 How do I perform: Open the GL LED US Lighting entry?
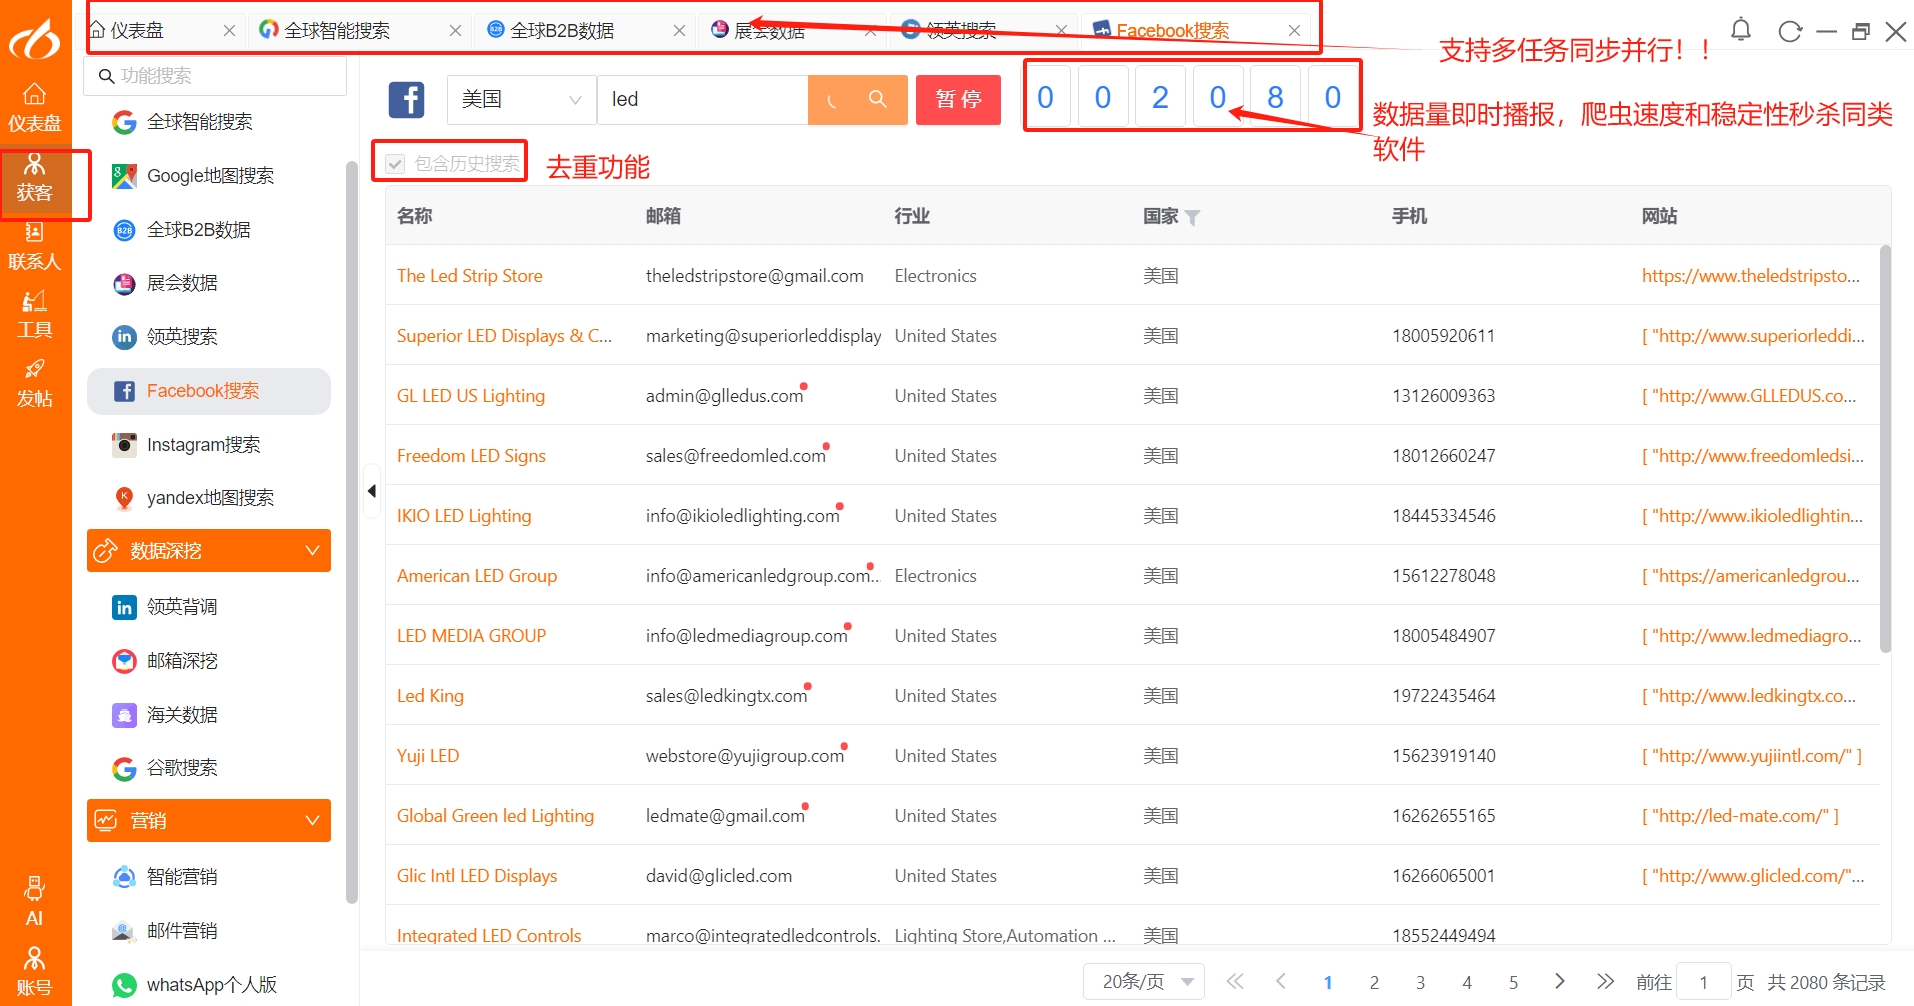click(471, 396)
